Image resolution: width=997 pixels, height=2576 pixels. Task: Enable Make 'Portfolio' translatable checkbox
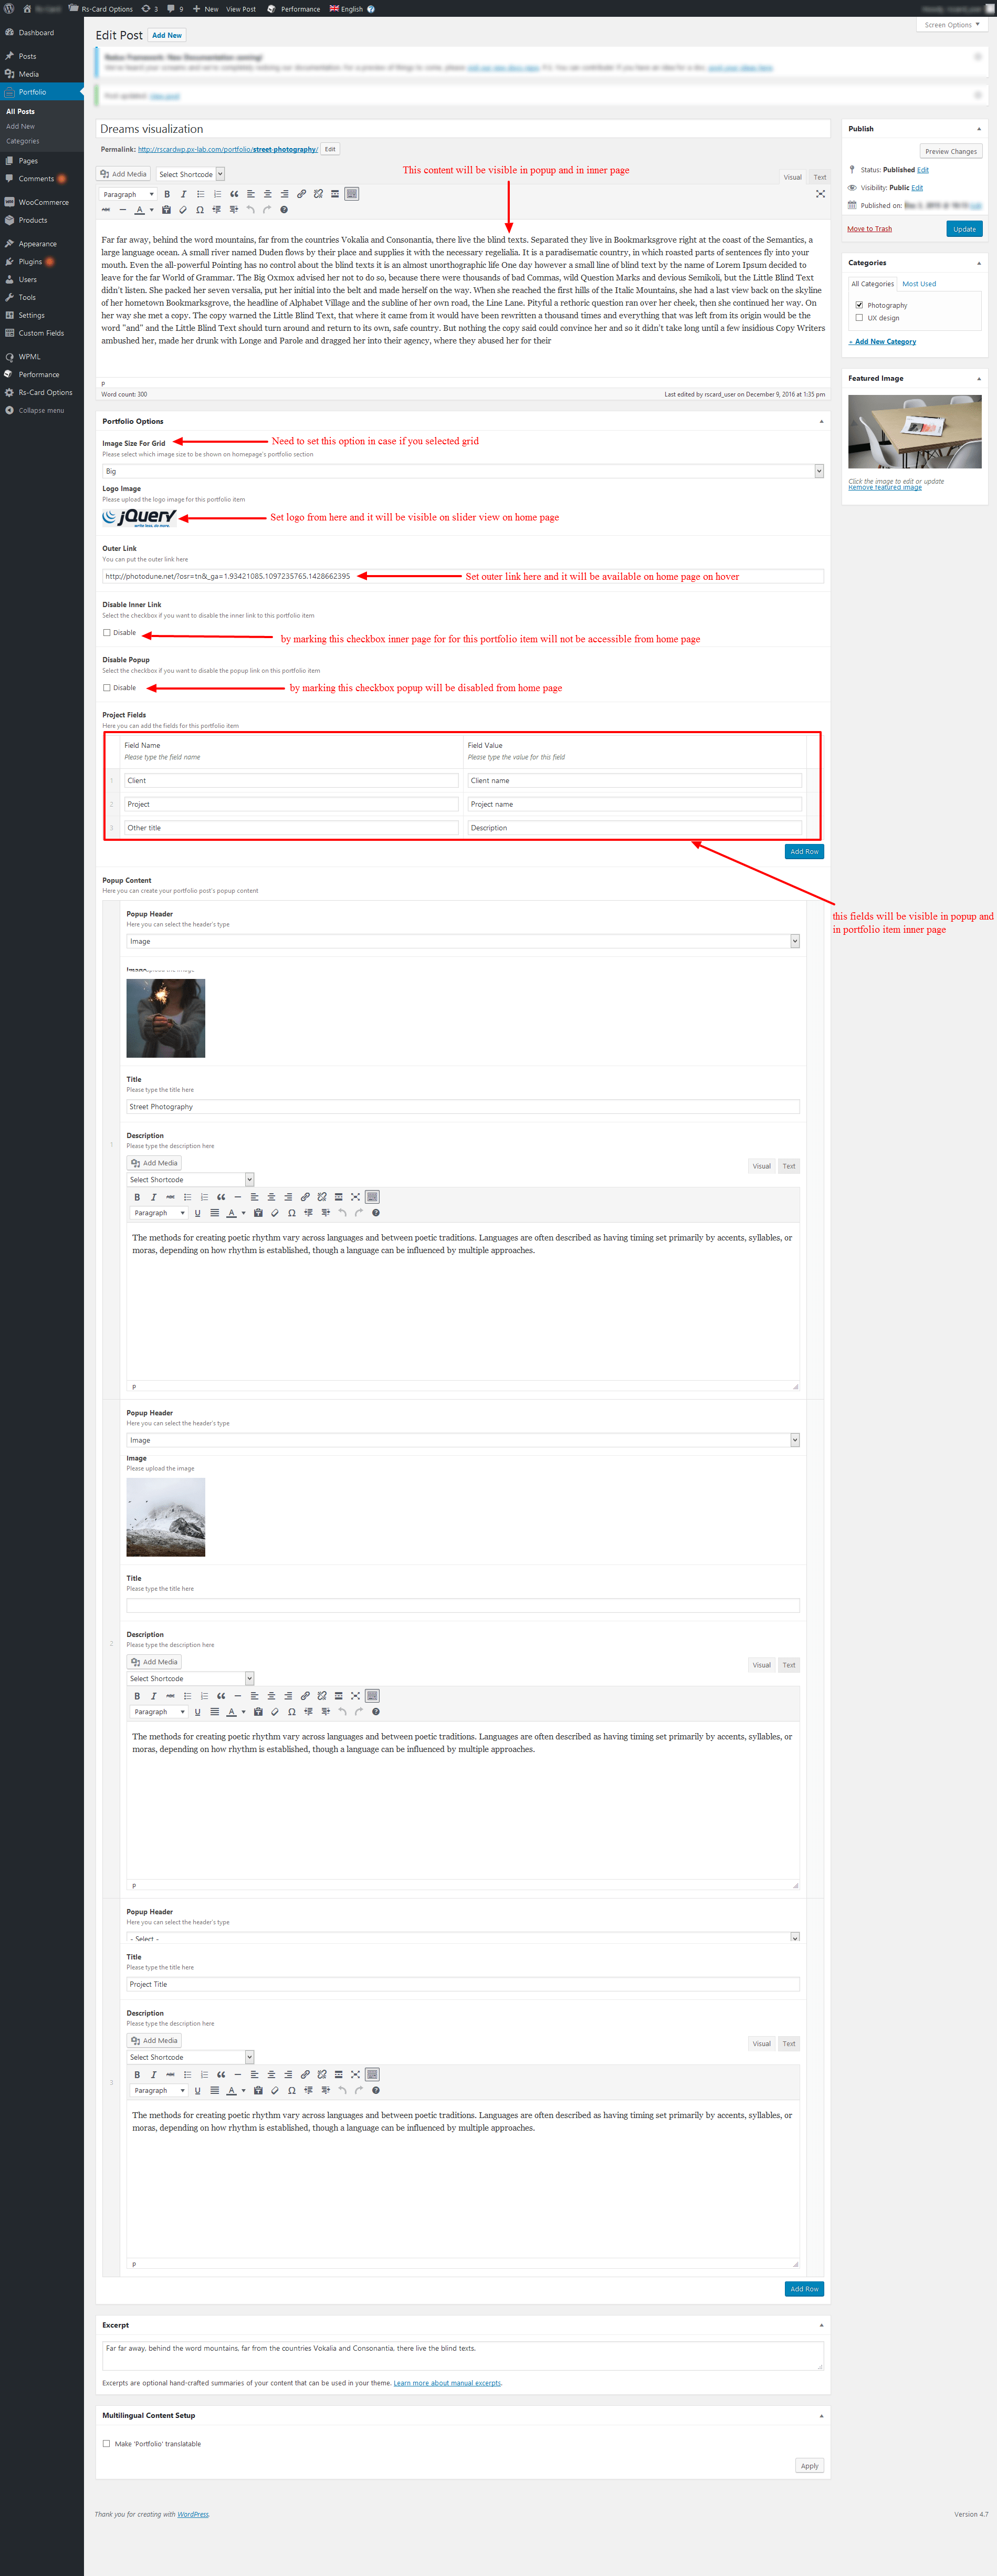[x=107, y=2444]
